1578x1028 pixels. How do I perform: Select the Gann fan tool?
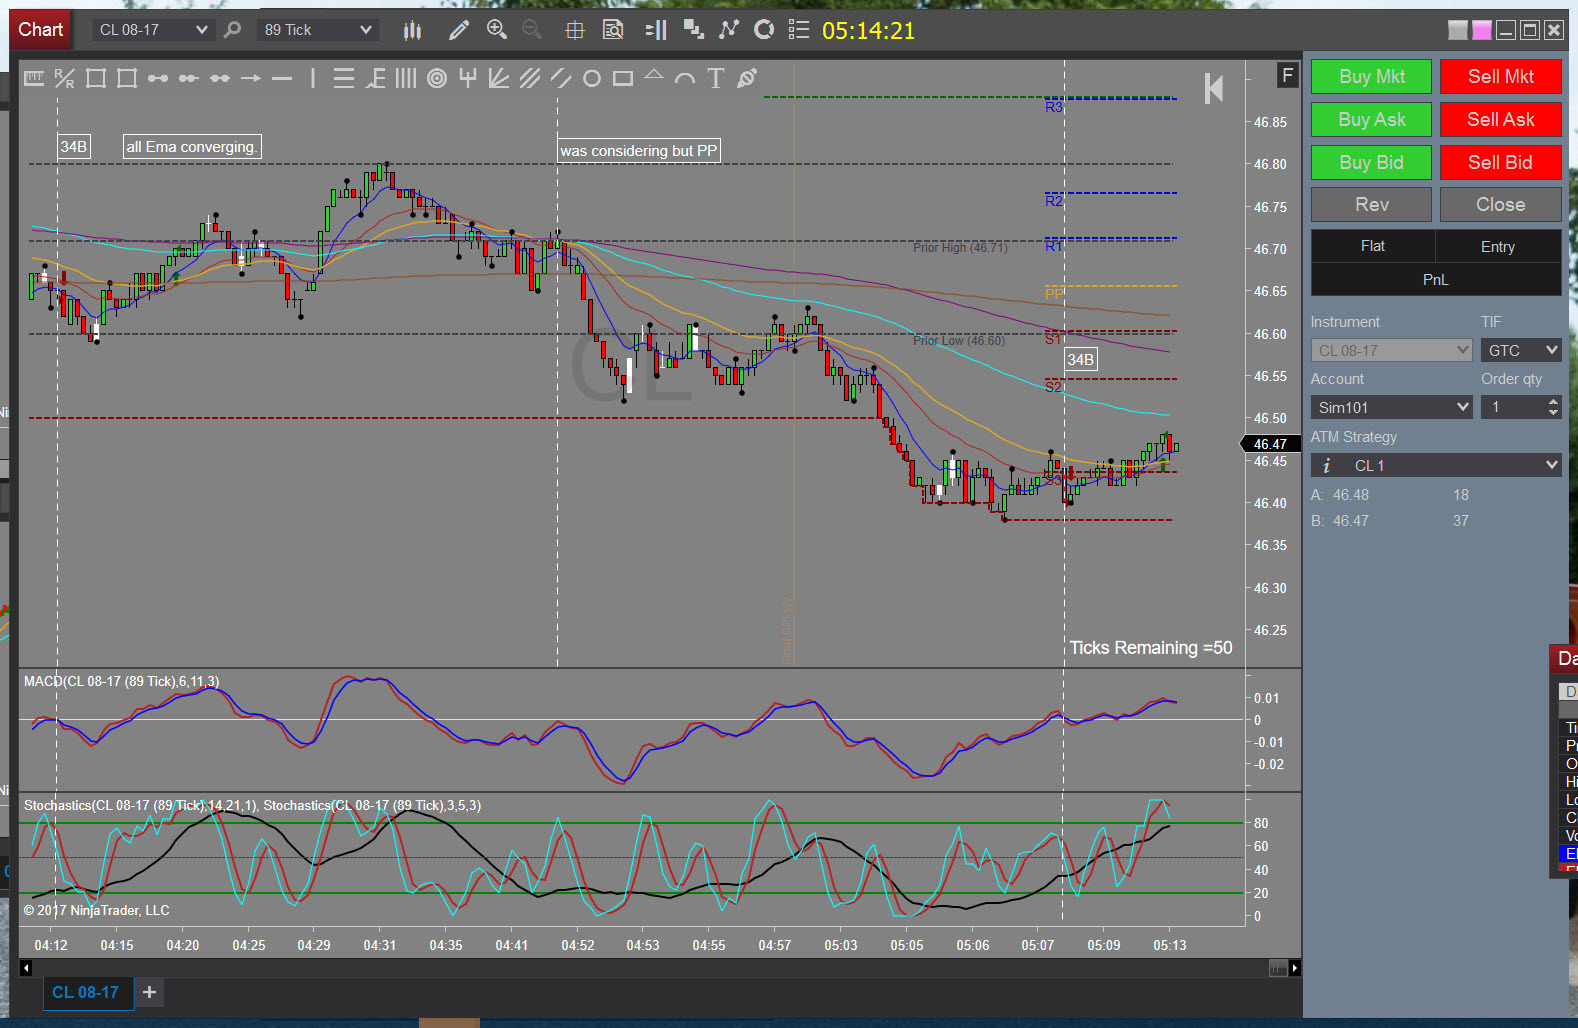pos(499,78)
